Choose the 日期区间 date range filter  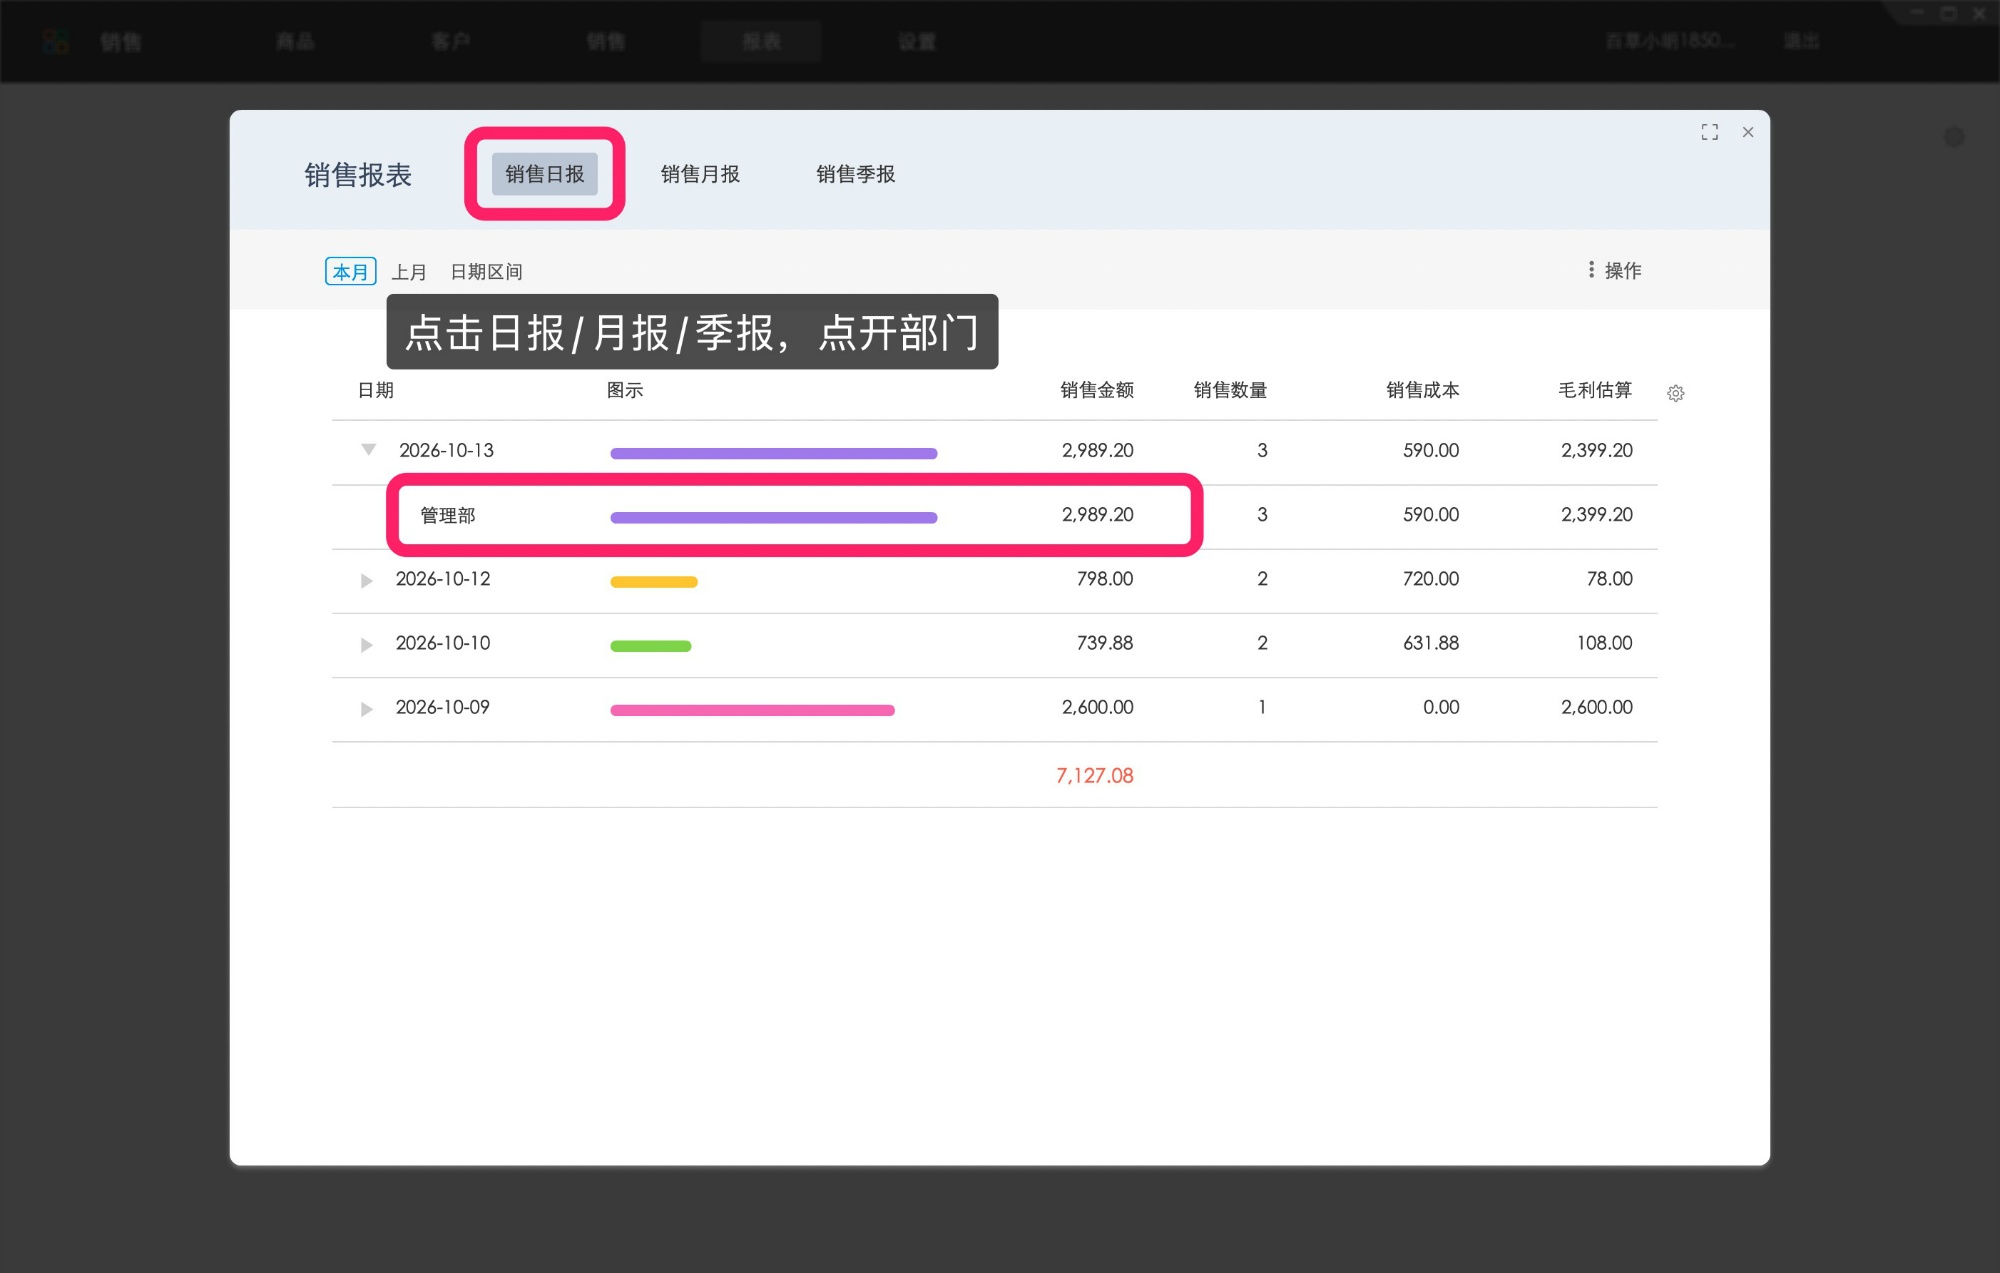487,272
